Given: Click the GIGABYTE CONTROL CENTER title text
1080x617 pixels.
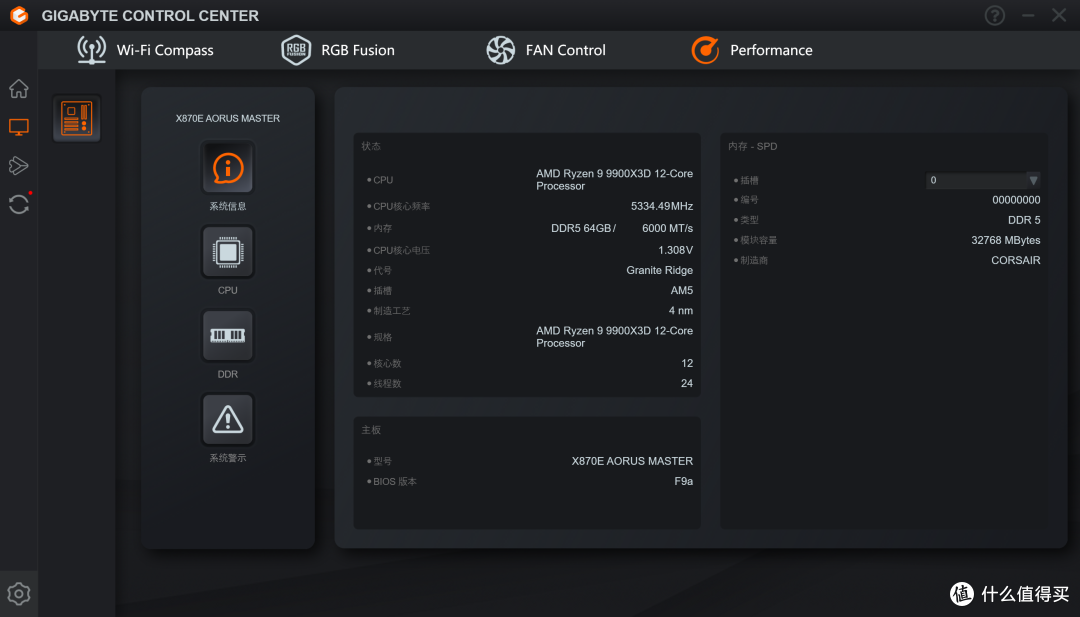Looking at the screenshot, I should (x=150, y=15).
